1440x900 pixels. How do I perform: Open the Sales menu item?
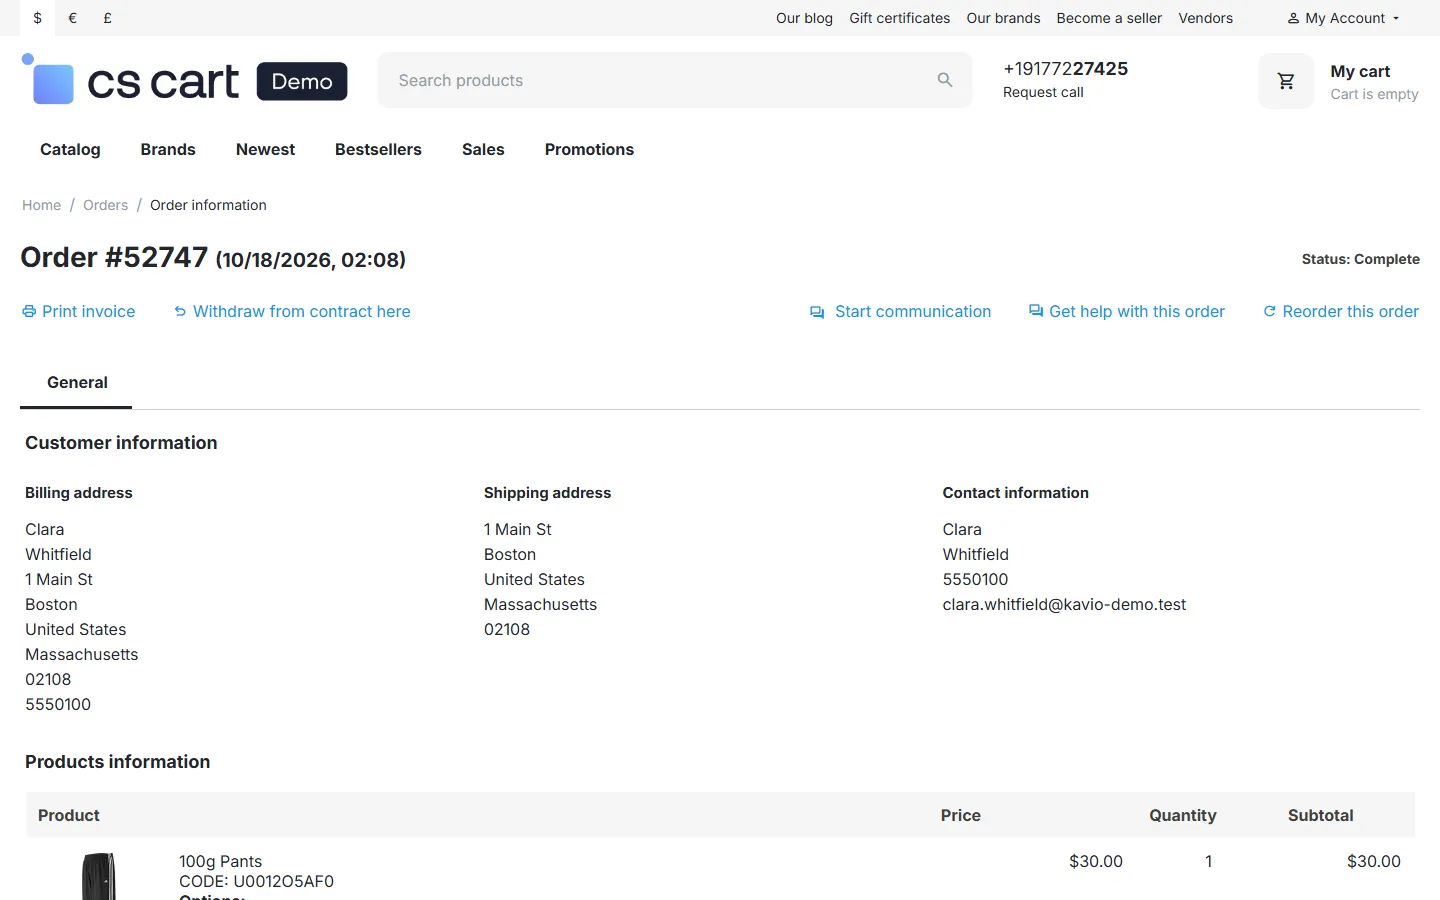coord(483,150)
